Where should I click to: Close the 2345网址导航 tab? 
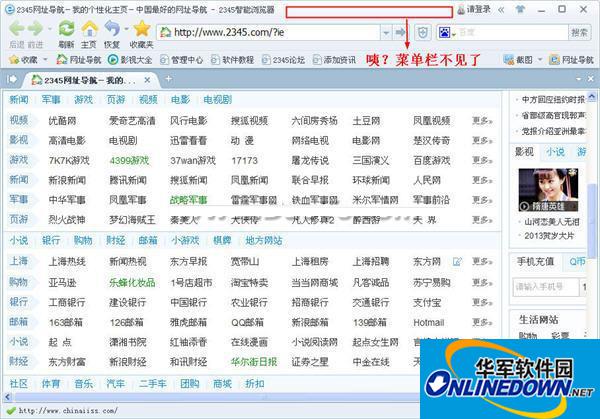[147, 80]
